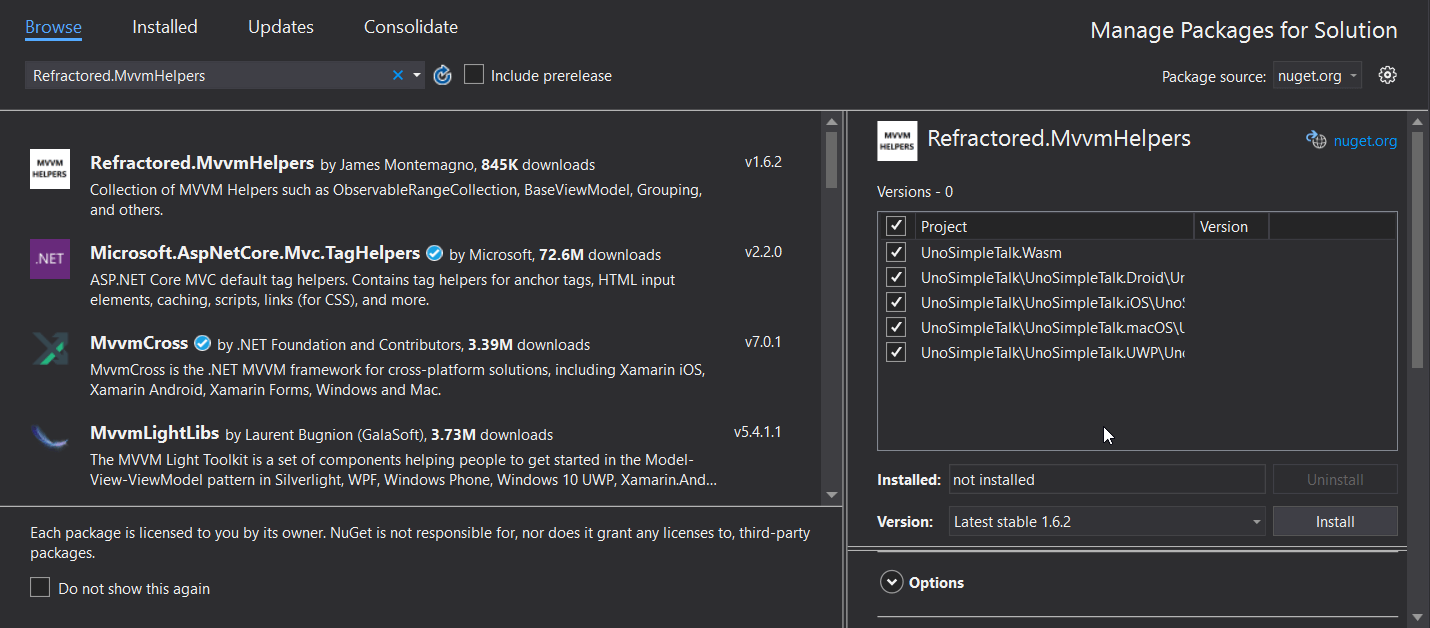
Task: Switch to the Updates tab
Action: (x=281, y=27)
